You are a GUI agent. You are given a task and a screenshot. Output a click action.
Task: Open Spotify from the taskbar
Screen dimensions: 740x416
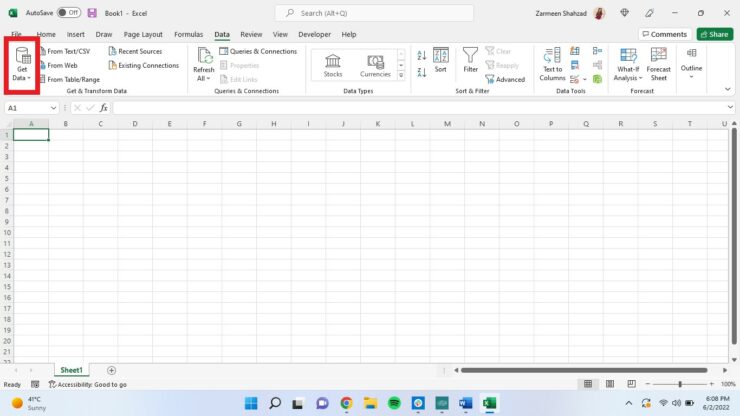click(394, 403)
